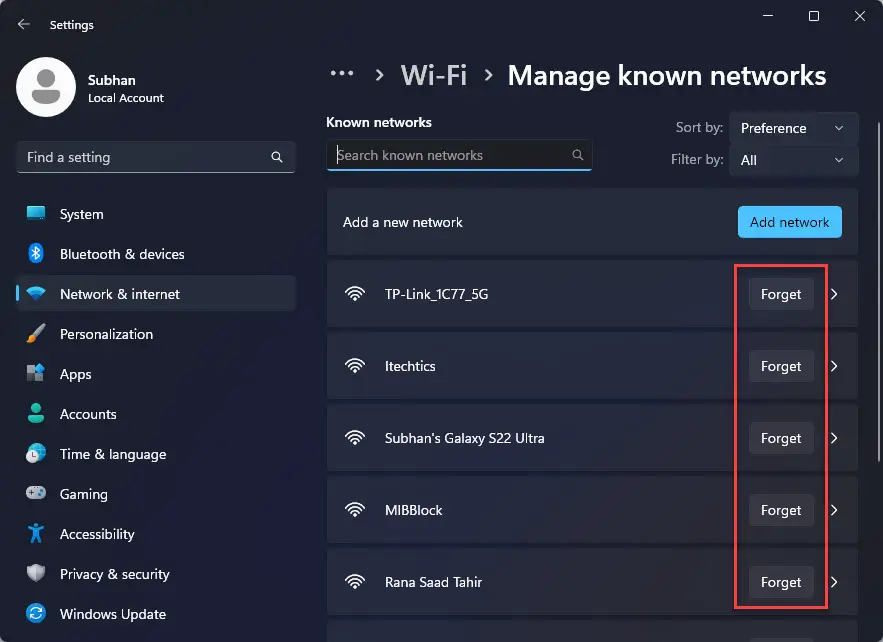Forget the Rana Saad Tahir network
Screen dimensions: 883x642
[x=781, y=582]
